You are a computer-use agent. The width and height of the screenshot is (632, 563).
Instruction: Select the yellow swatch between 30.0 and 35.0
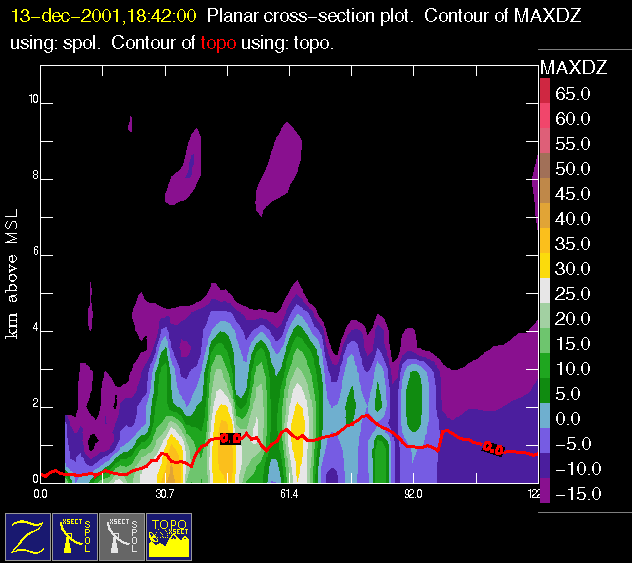(x=544, y=256)
